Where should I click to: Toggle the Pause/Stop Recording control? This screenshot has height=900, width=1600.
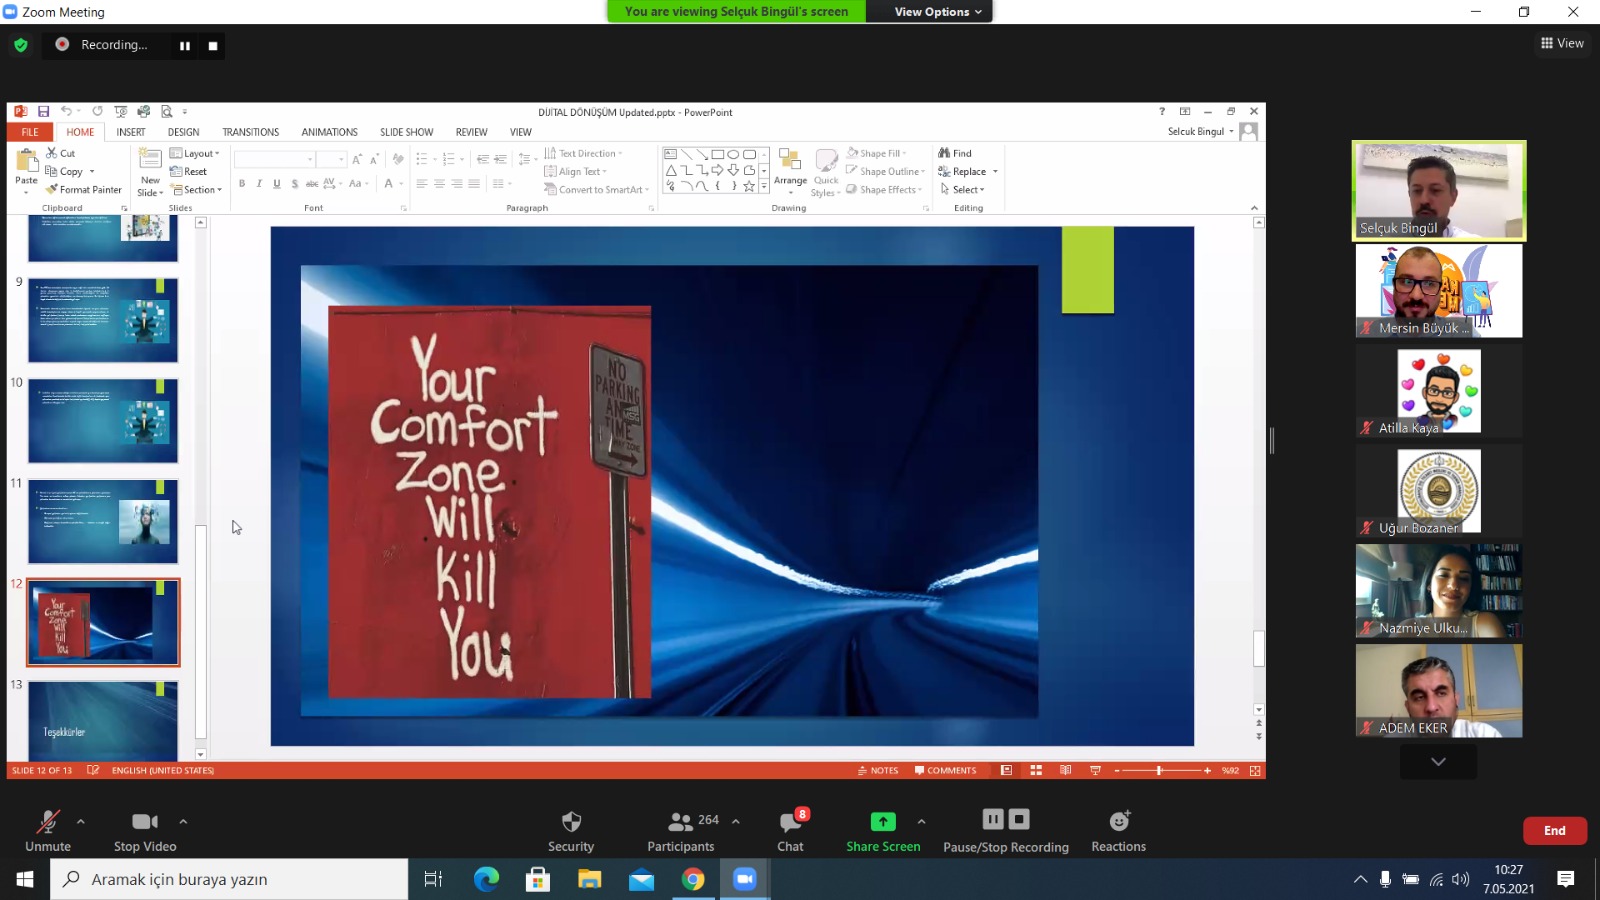tap(1005, 820)
